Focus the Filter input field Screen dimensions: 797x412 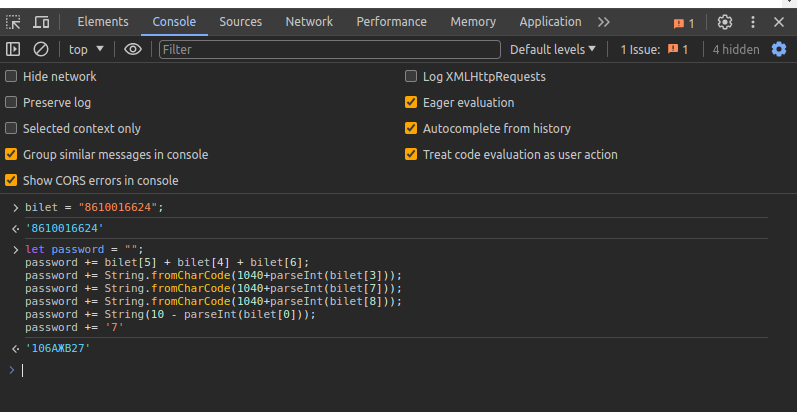pyautogui.click(x=330, y=49)
